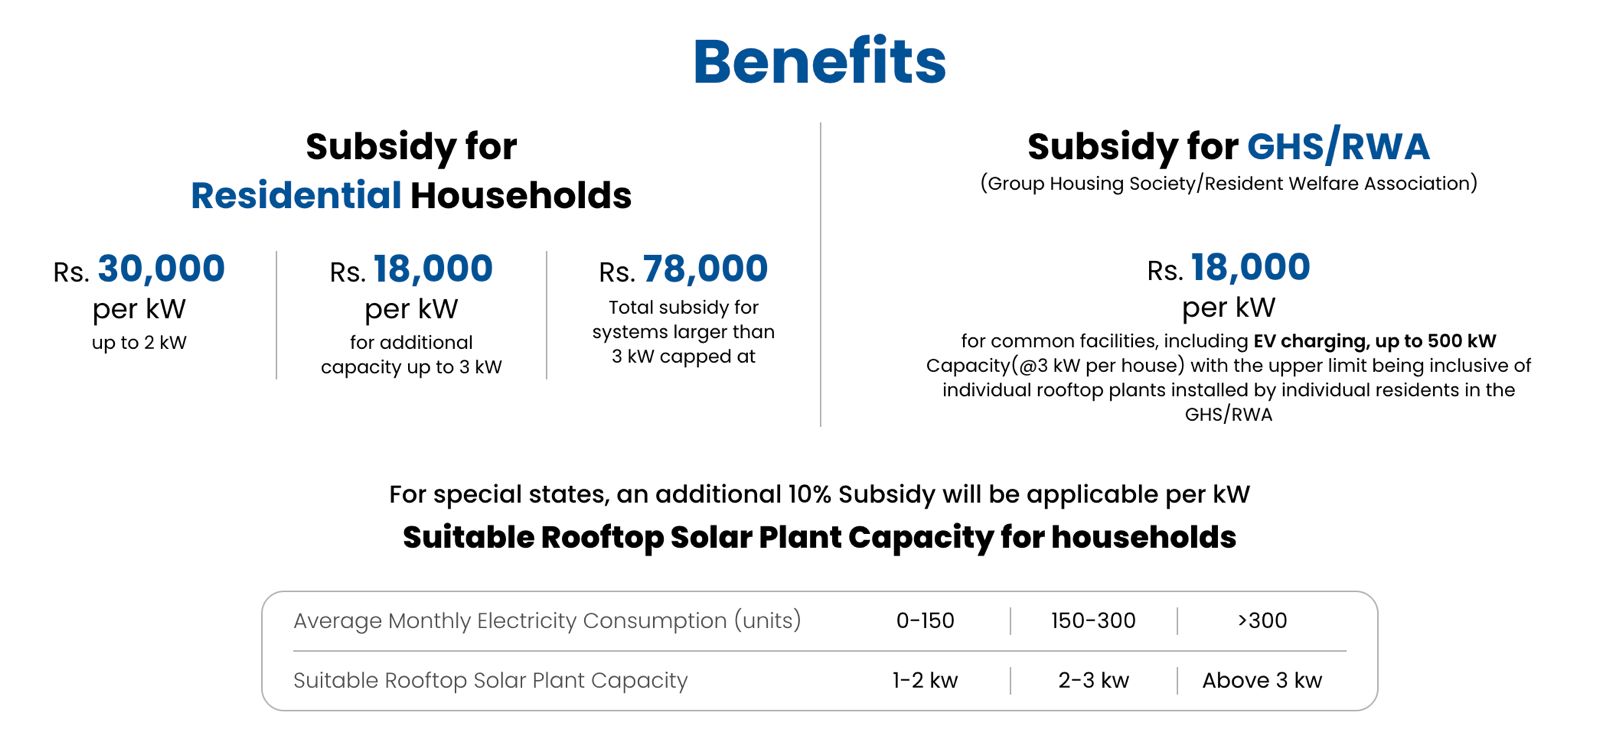Click the Subsidy for GHS/RWA heading

1228,147
